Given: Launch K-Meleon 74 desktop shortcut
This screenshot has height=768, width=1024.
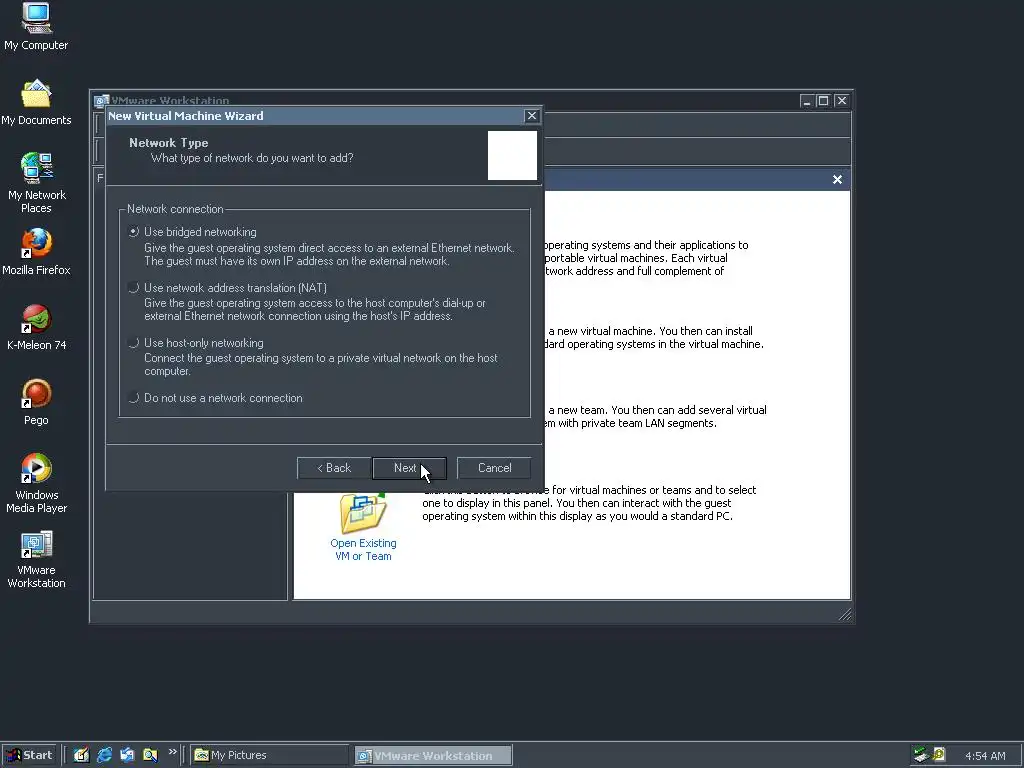Looking at the screenshot, I should (x=36, y=327).
